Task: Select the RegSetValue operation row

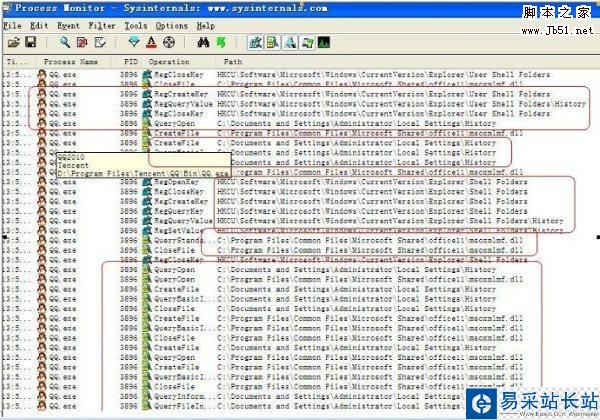Action: pos(300,231)
